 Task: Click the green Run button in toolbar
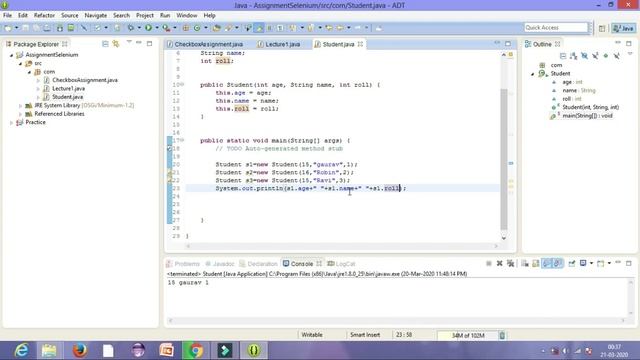(149, 28)
